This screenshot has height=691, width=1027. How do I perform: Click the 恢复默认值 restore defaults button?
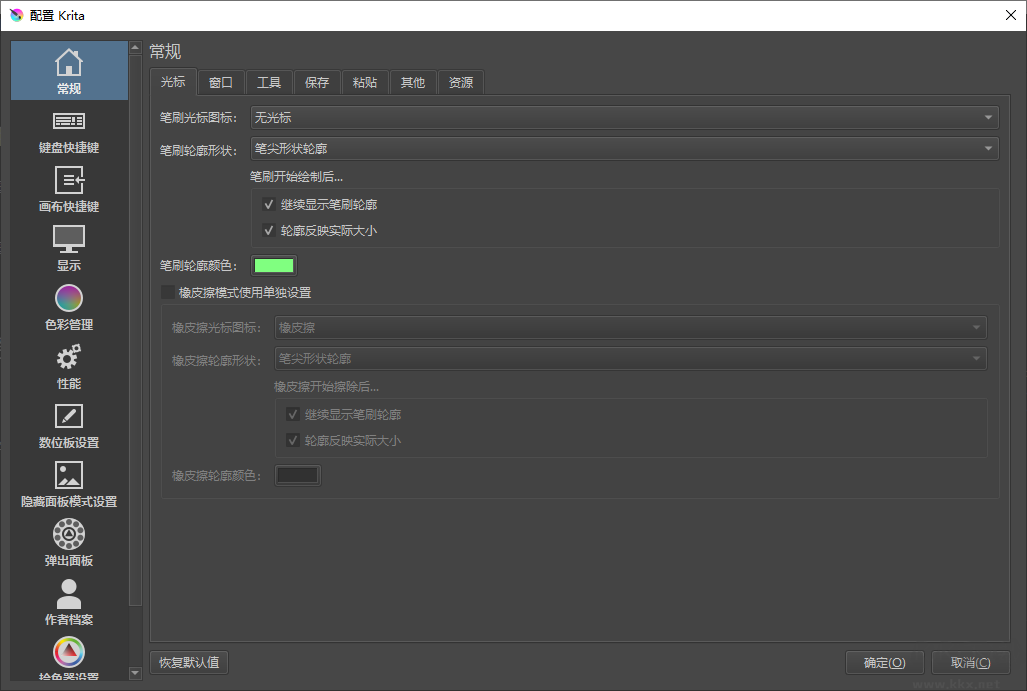[x=189, y=662]
